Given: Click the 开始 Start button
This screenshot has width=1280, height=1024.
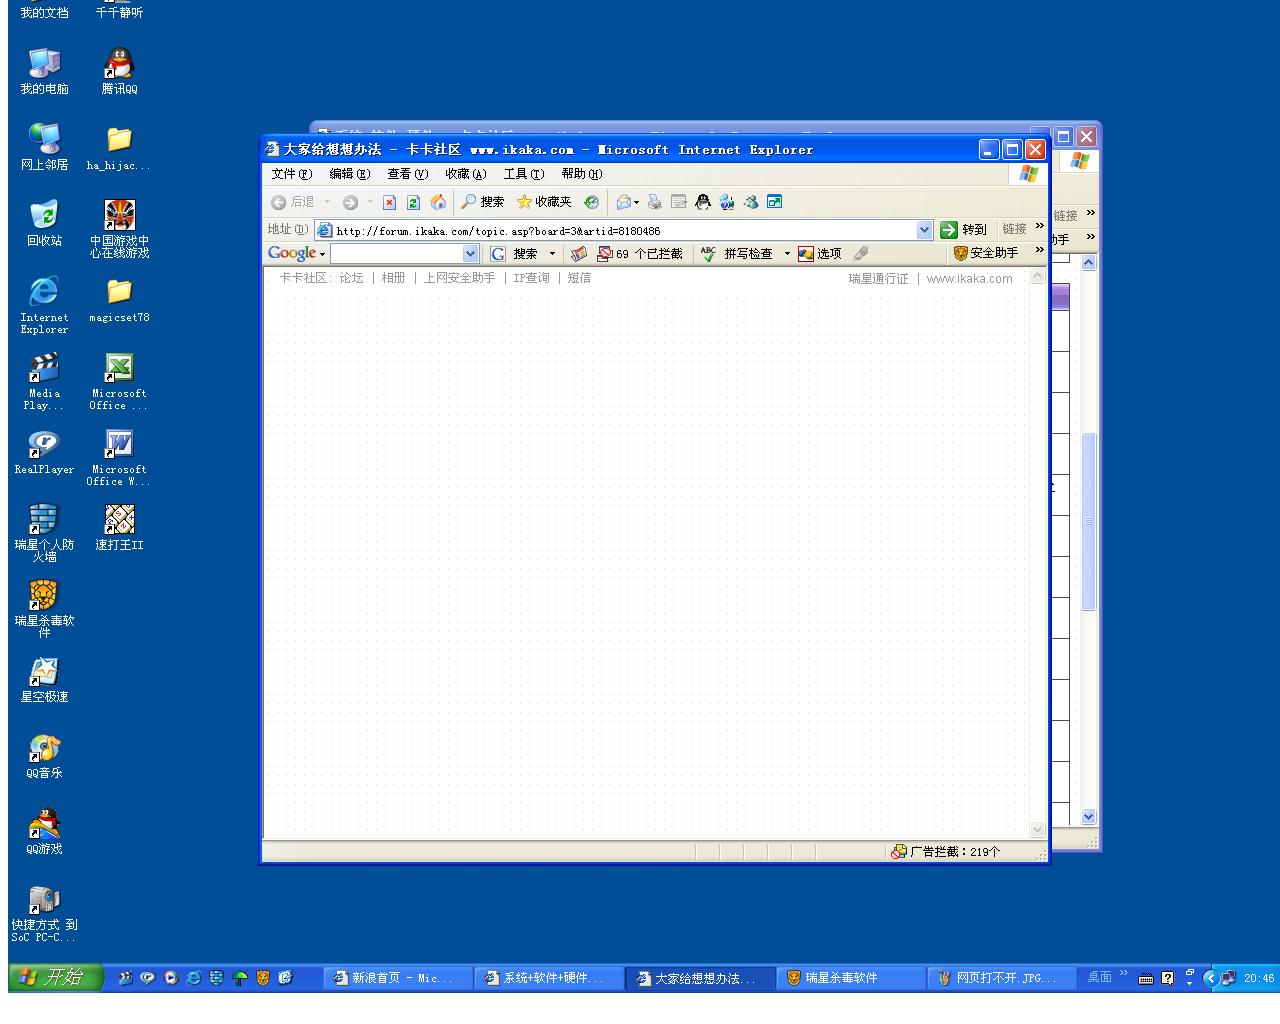Looking at the screenshot, I should coord(55,977).
